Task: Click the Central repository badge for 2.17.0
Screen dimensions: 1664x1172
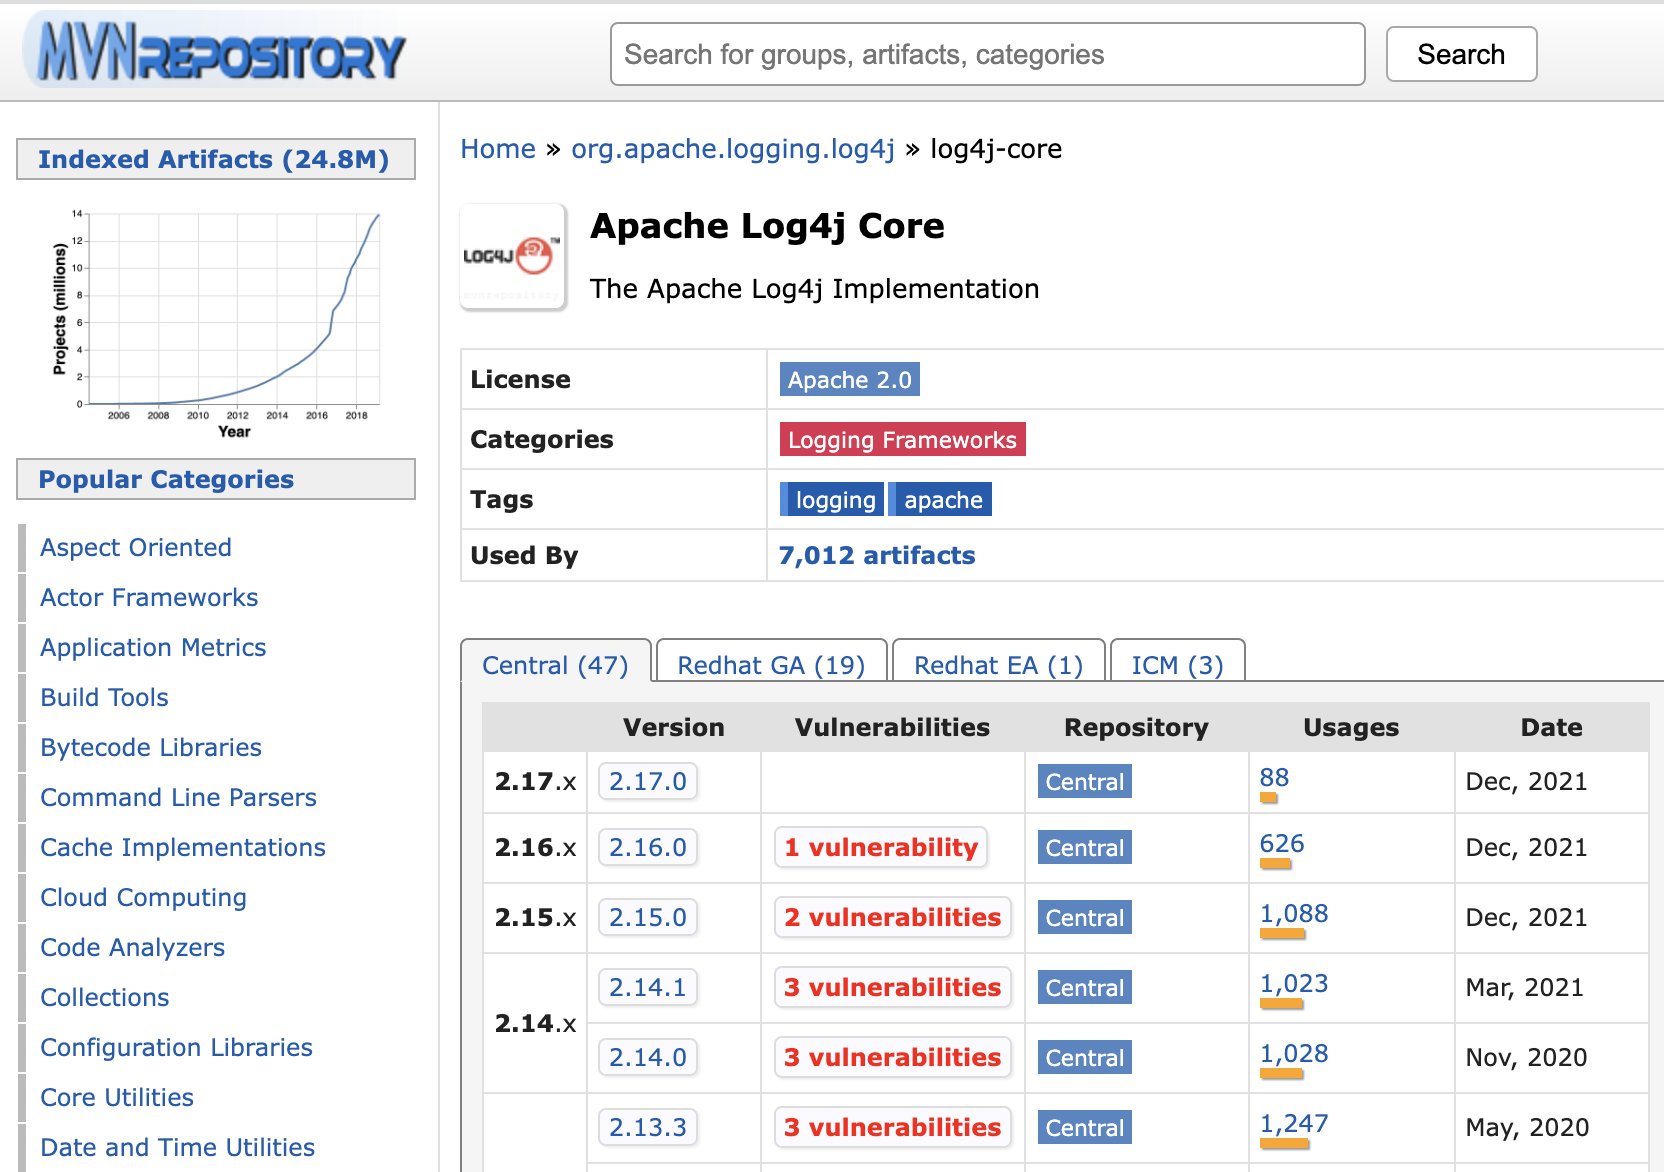Action: pyautogui.click(x=1085, y=782)
